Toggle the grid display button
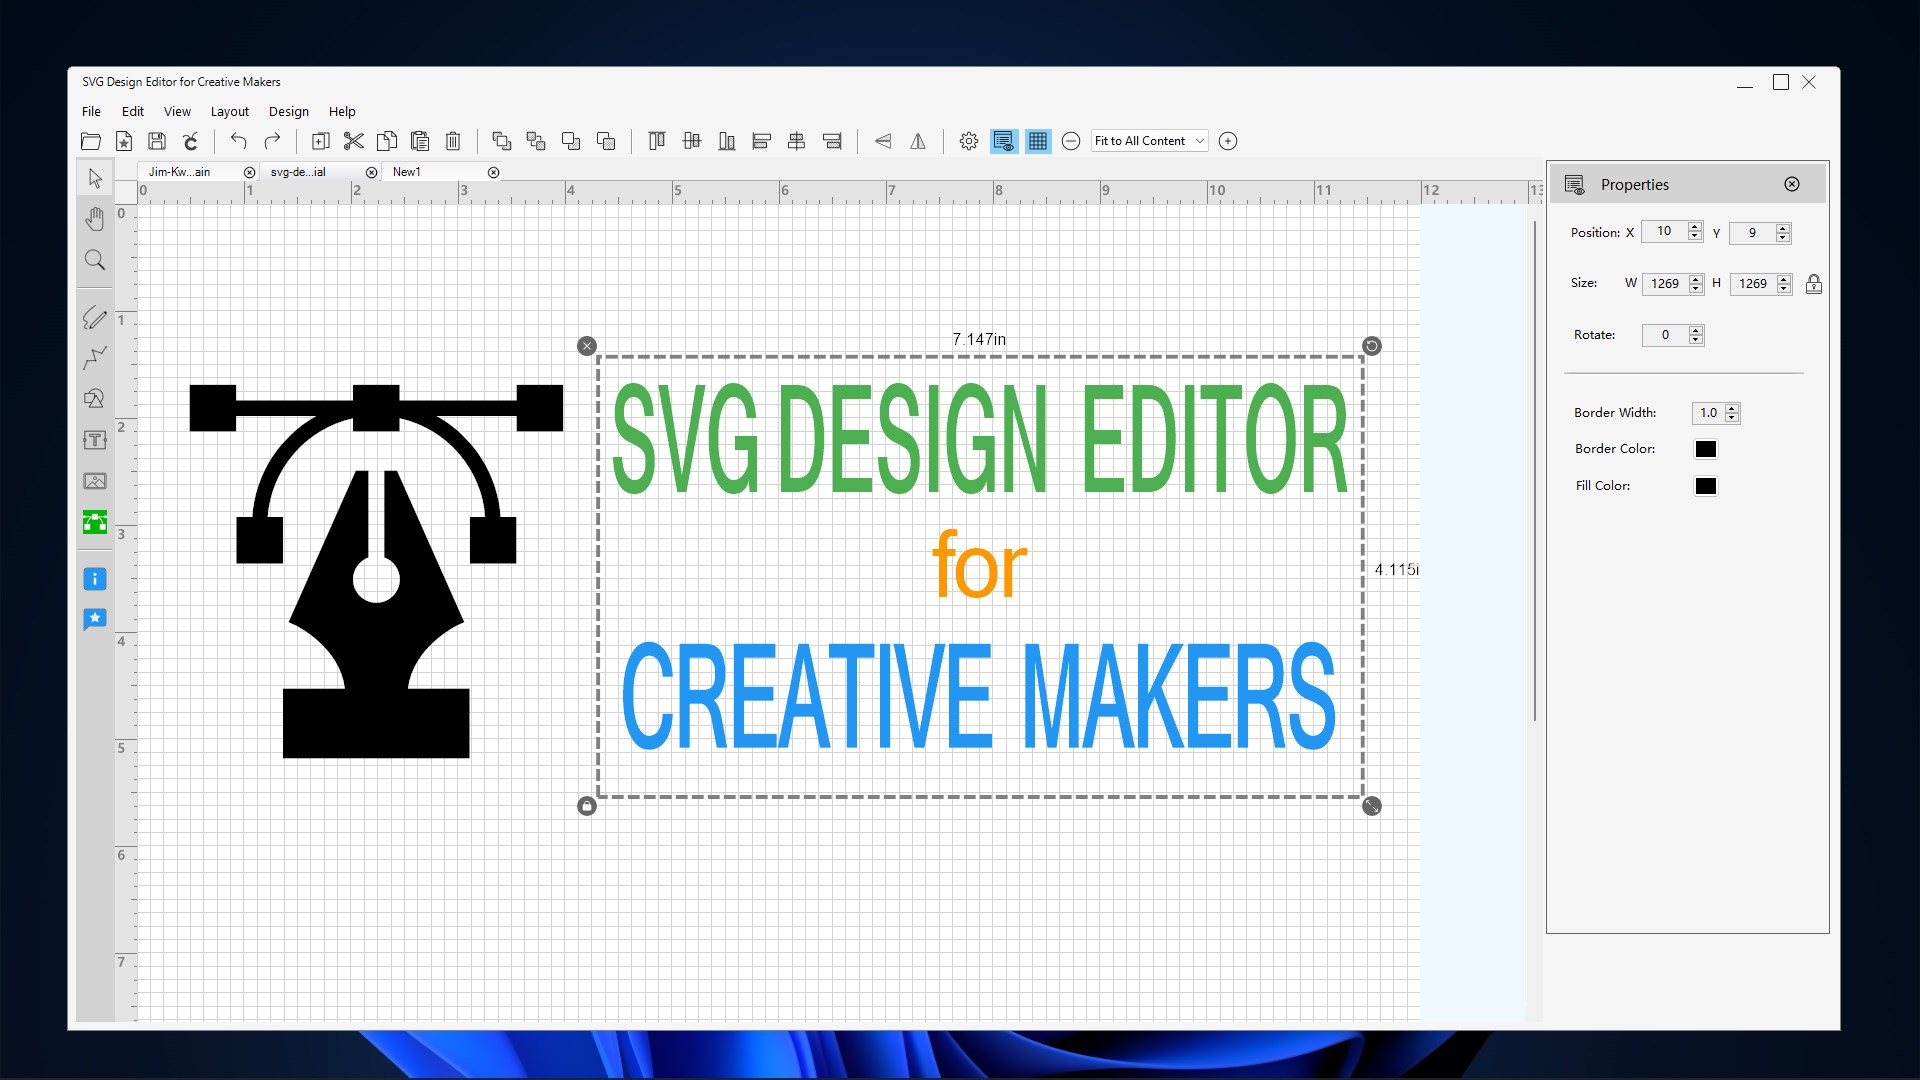The image size is (1920, 1080). pyautogui.click(x=1038, y=141)
